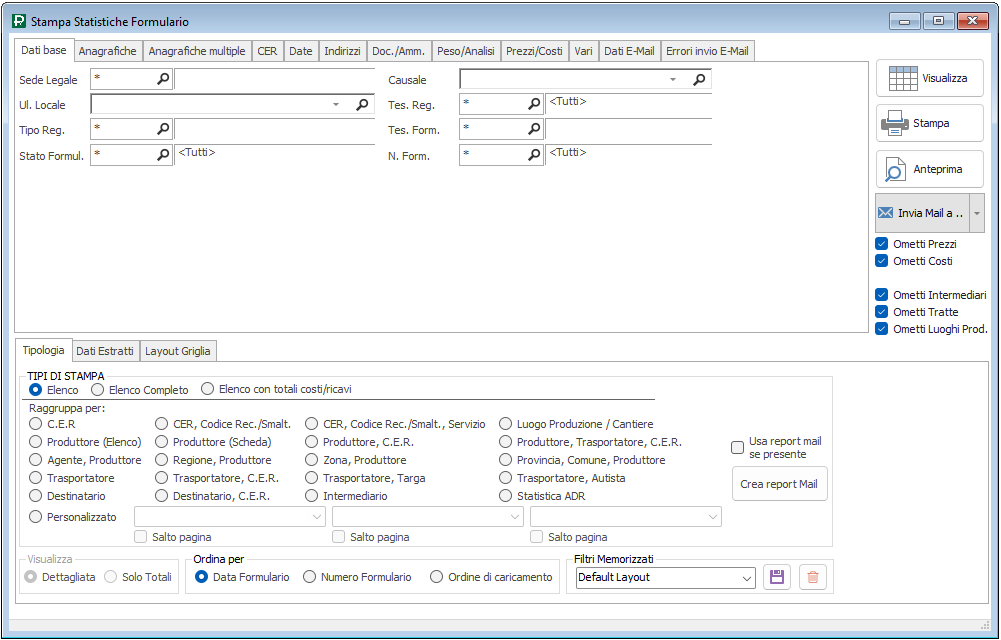Enable Usa report mail se presente
The image size is (1001, 640).
tap(738, 448)
